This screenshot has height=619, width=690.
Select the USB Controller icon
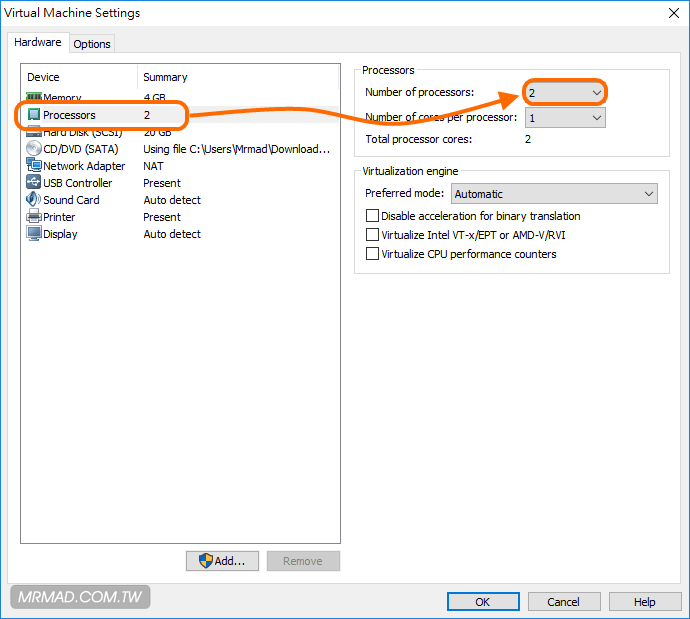coord(34,183)
